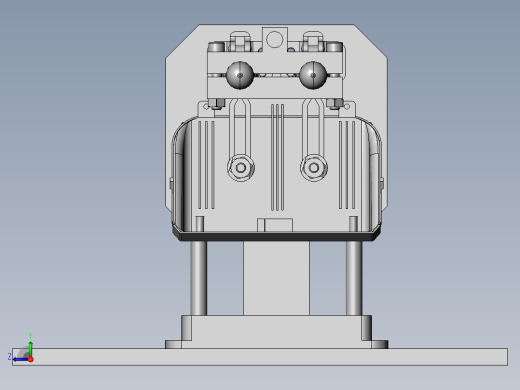
Task: Select the left foot flange of the pedestal
Action: click(x=173, y=344)
